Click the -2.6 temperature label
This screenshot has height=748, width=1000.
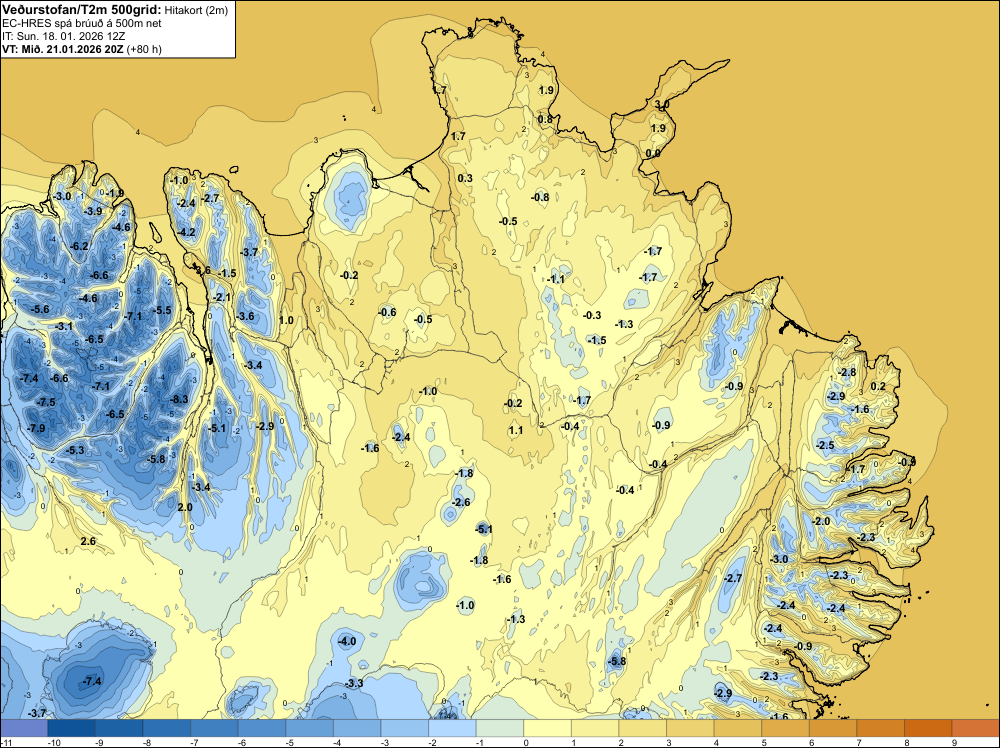pyautogui.click(x=461, y=502)
